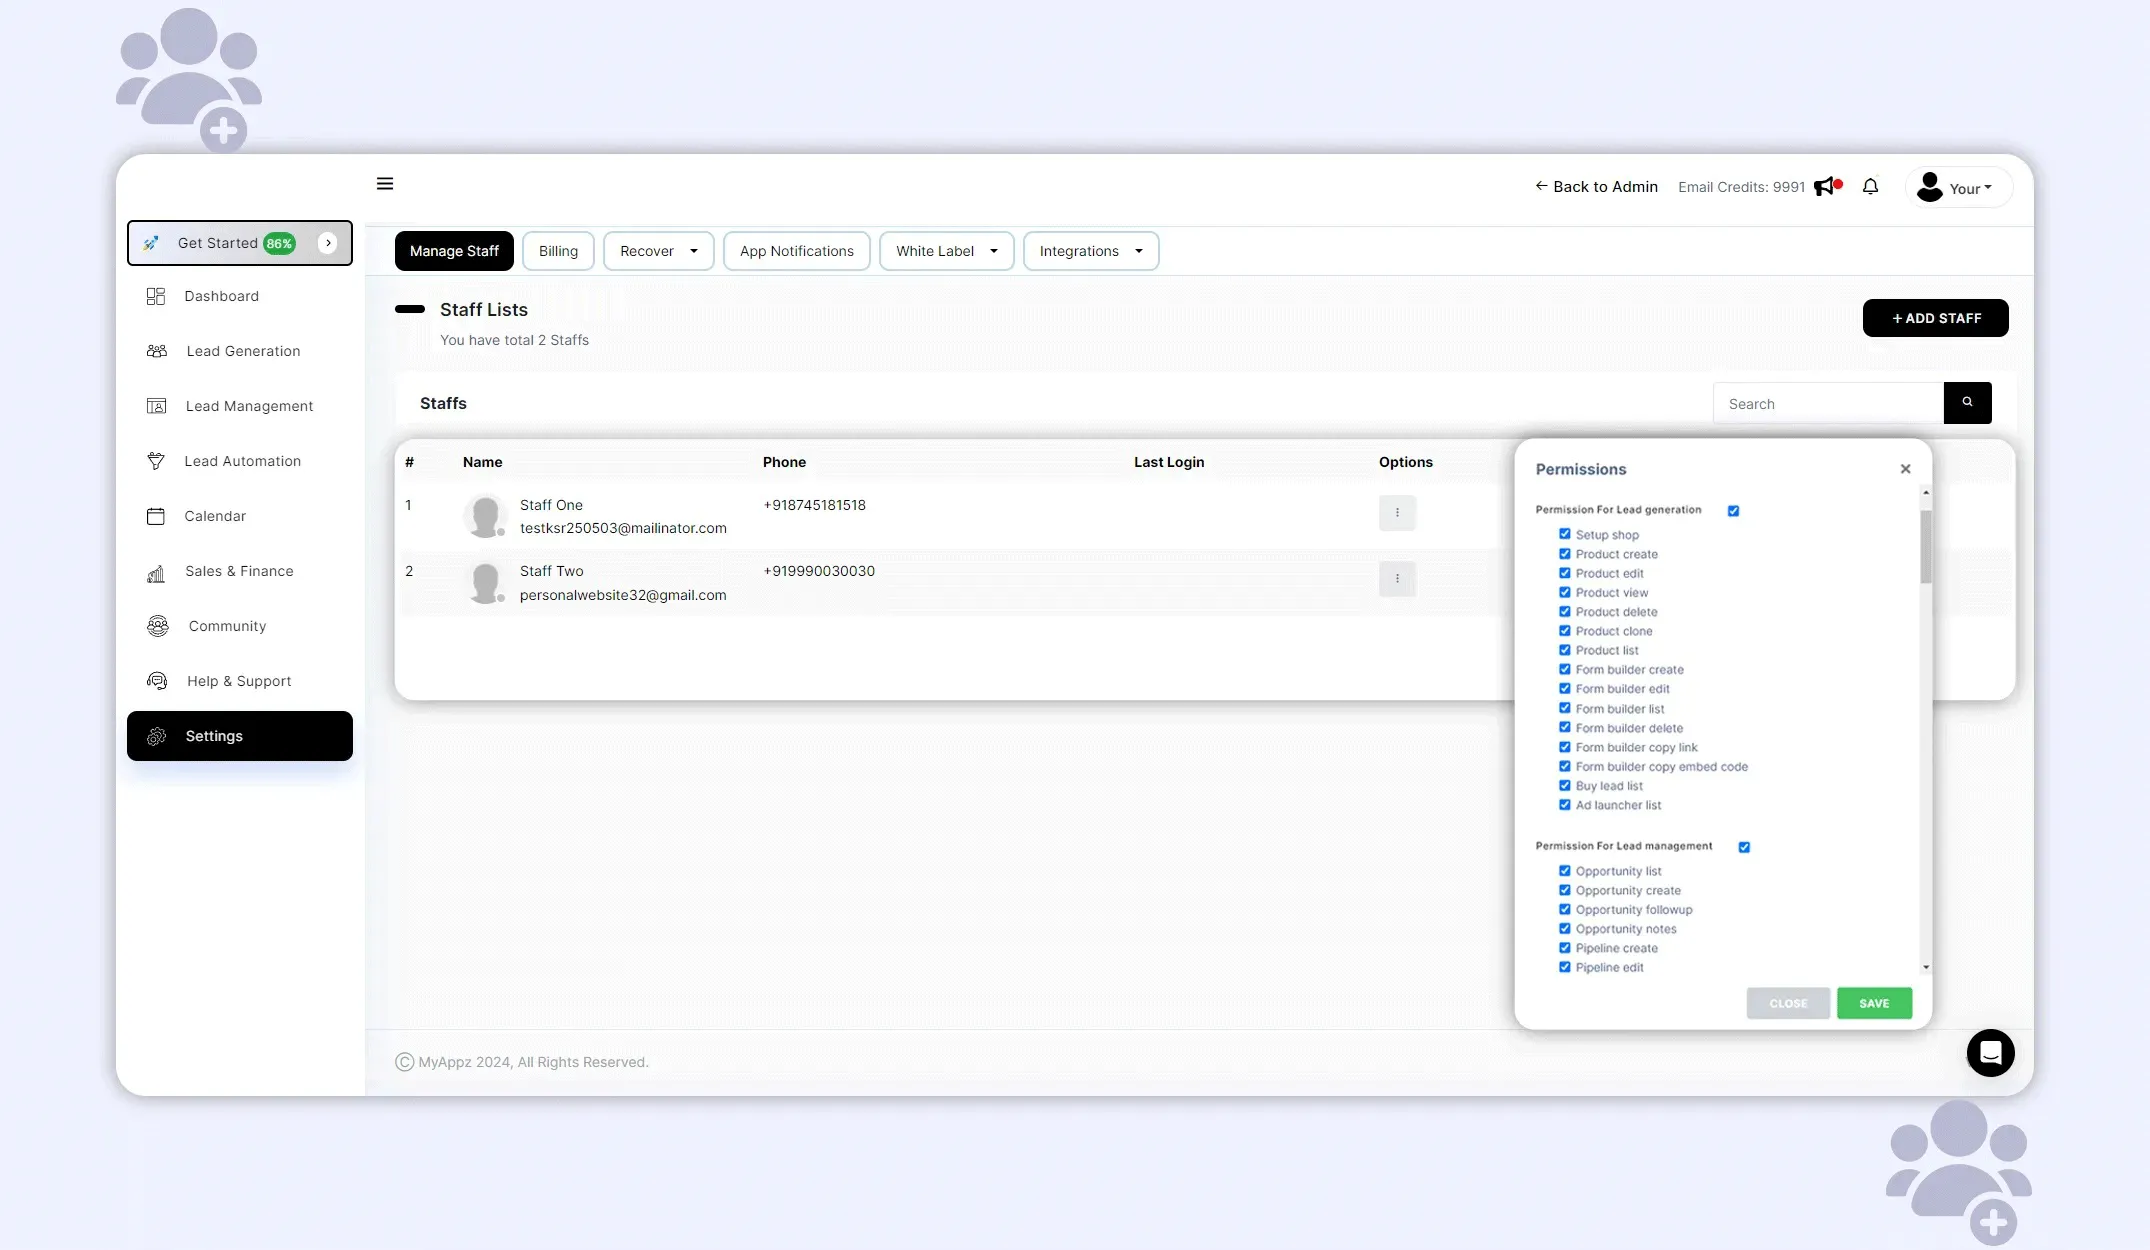Open Sales & Finance in sidebar
Screen dimensions: 2150x1250
(240, 571)
